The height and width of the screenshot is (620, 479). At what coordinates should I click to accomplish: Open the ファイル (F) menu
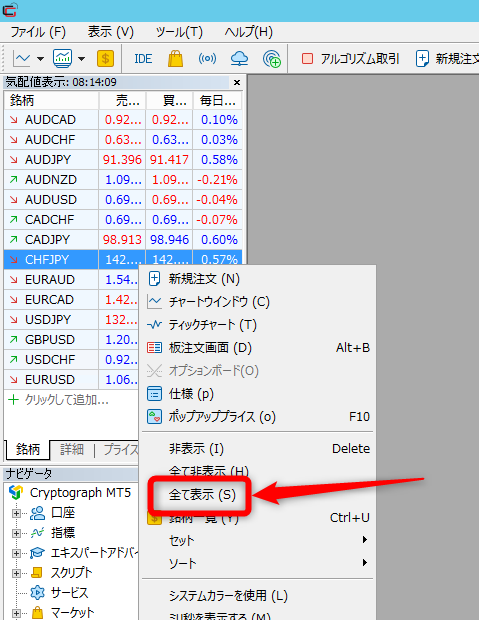38,32
